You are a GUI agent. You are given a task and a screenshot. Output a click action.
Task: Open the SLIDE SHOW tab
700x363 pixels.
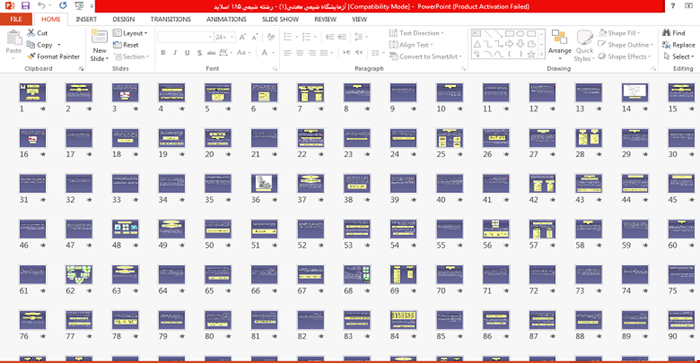tap(280, 19)
